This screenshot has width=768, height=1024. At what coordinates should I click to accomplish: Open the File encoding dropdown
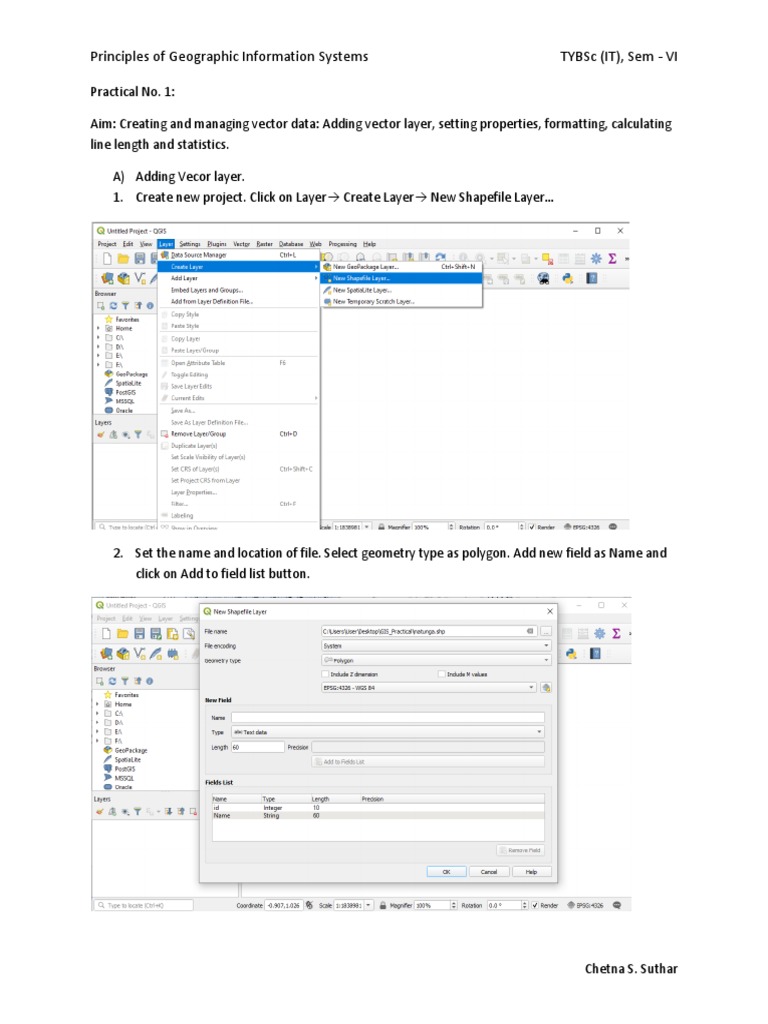point(435,646)
